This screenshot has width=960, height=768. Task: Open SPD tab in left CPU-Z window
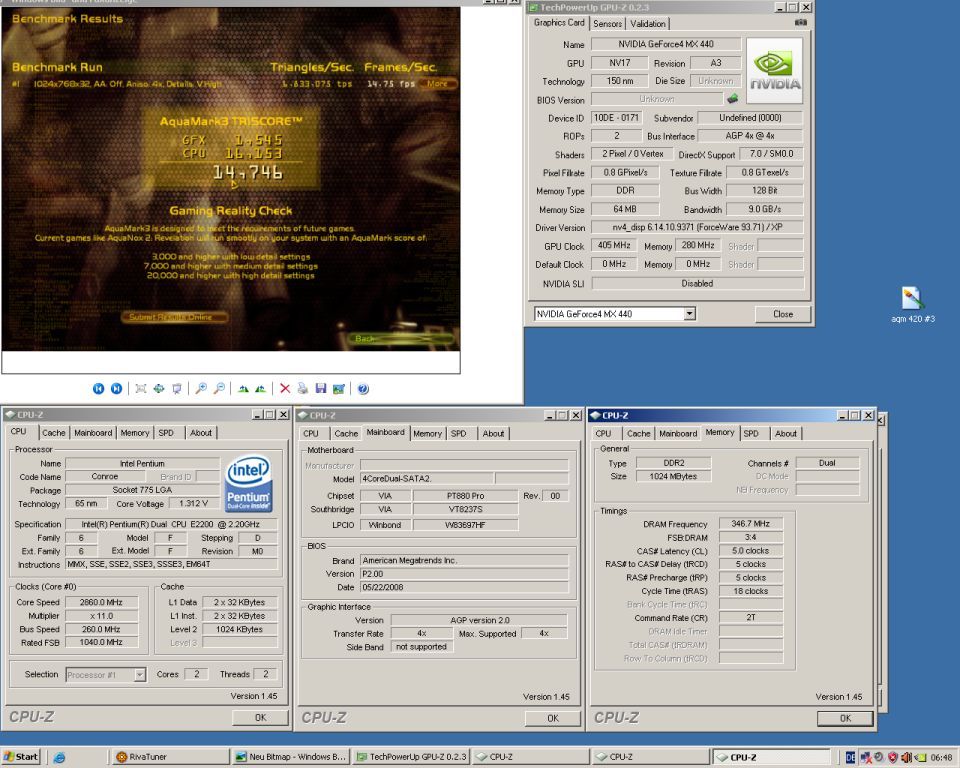pyautogui.click(x=167, y=432)
